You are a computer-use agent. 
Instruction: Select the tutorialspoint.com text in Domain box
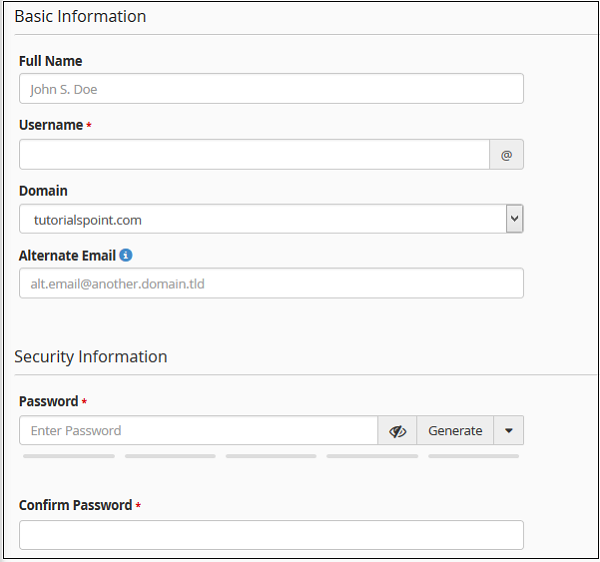click(x=88, y=220)
